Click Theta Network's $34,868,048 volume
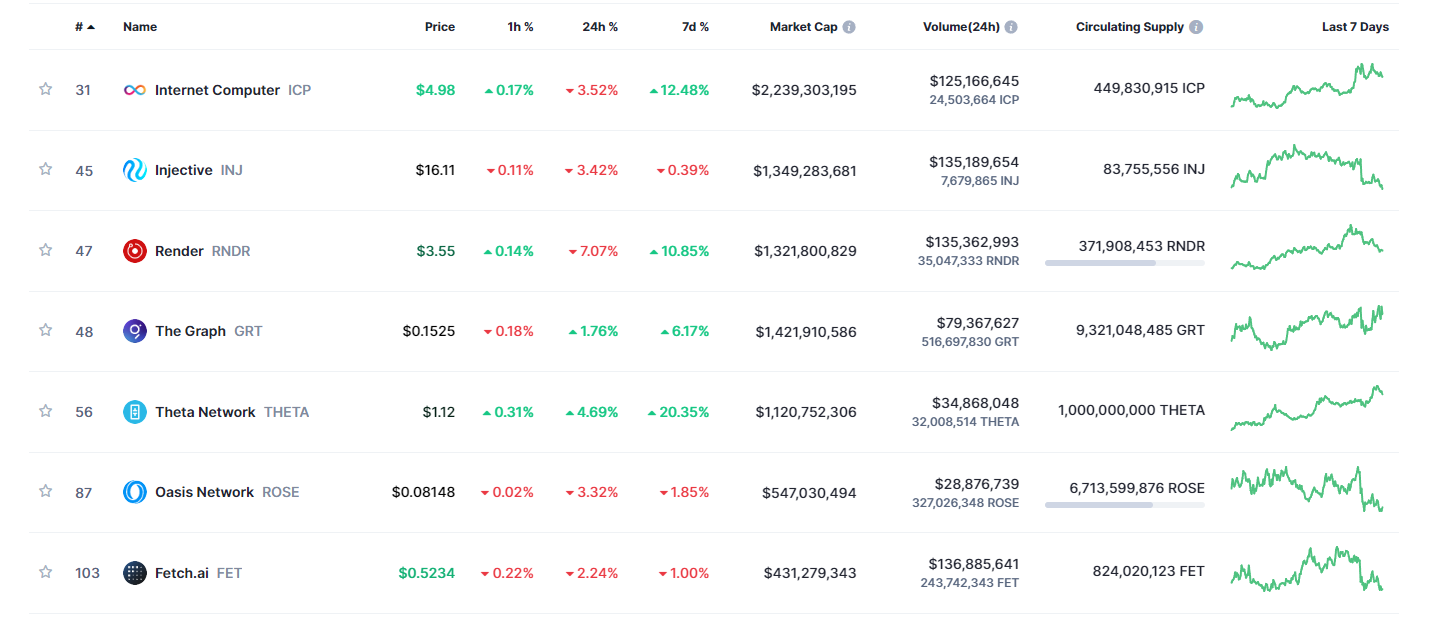Viewport: 1431px width, 623px height. coord(977,403)
